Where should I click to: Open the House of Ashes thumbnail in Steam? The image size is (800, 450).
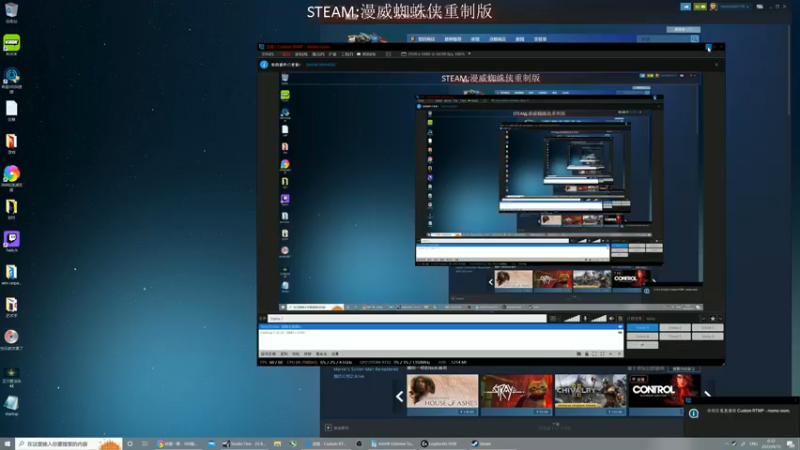(x=442, y=395)
